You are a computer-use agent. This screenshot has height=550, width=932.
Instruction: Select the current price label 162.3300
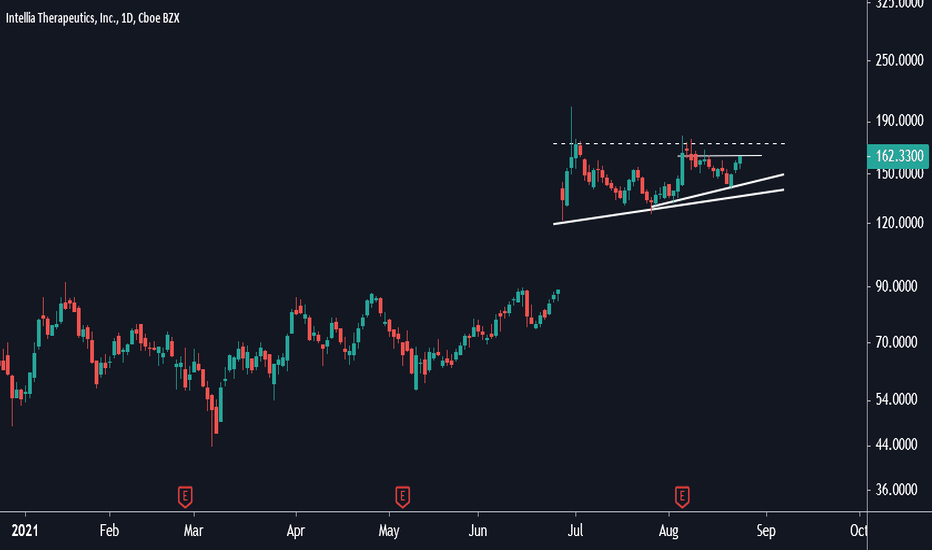coord(898,156)
